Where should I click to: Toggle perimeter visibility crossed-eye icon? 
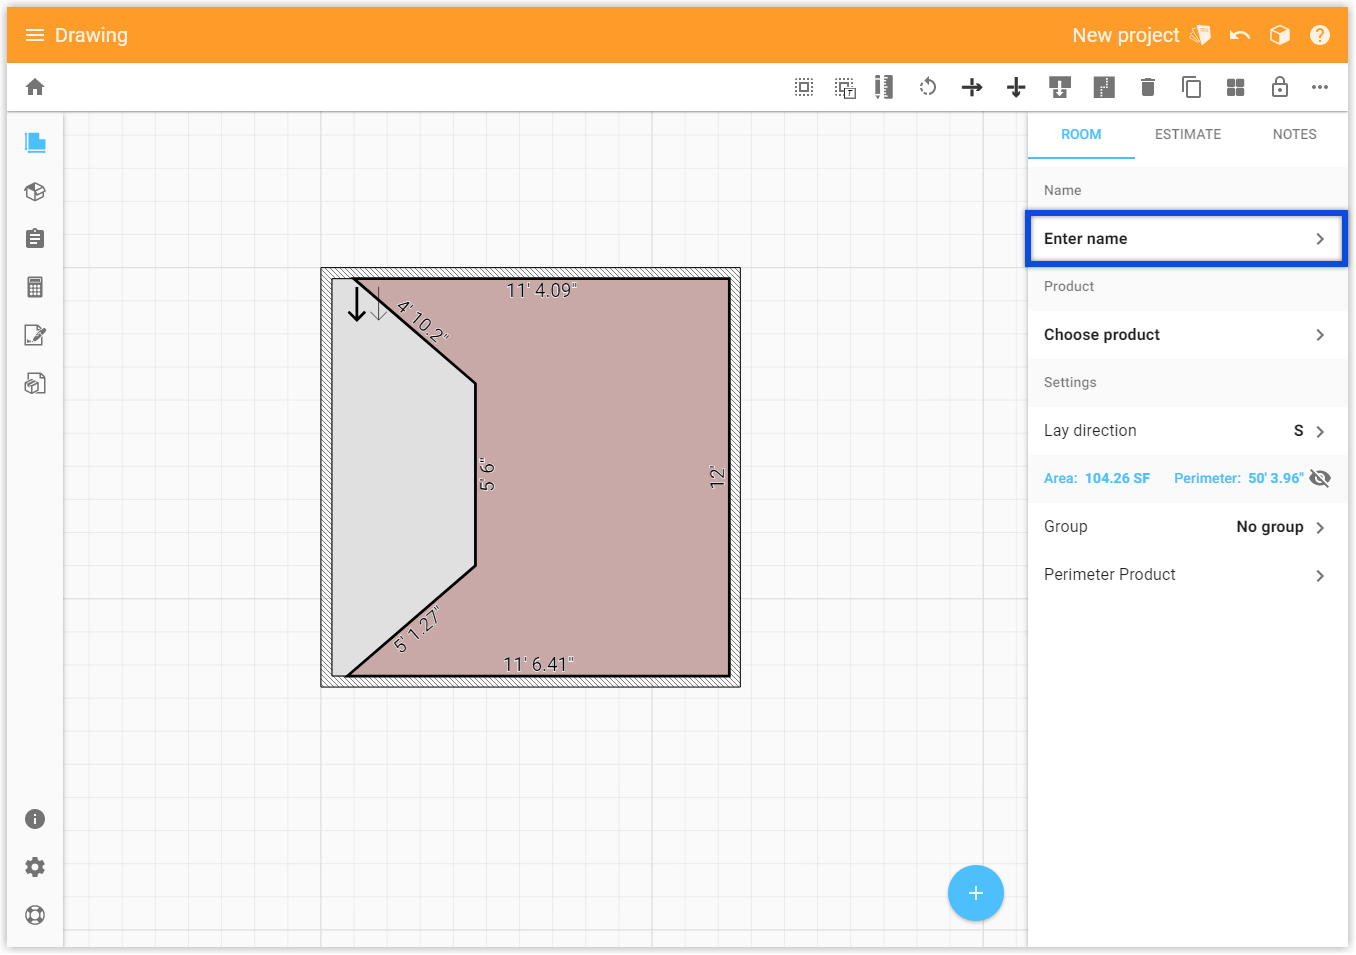point(1320,478)
